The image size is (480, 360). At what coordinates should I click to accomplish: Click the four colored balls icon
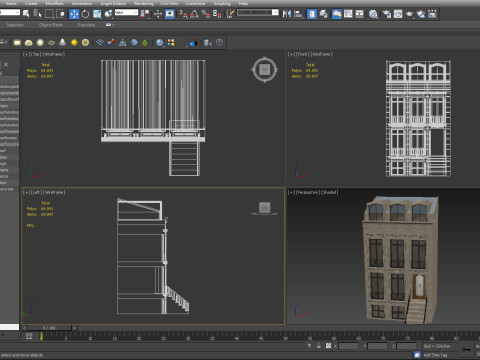[x=171, y=43]
